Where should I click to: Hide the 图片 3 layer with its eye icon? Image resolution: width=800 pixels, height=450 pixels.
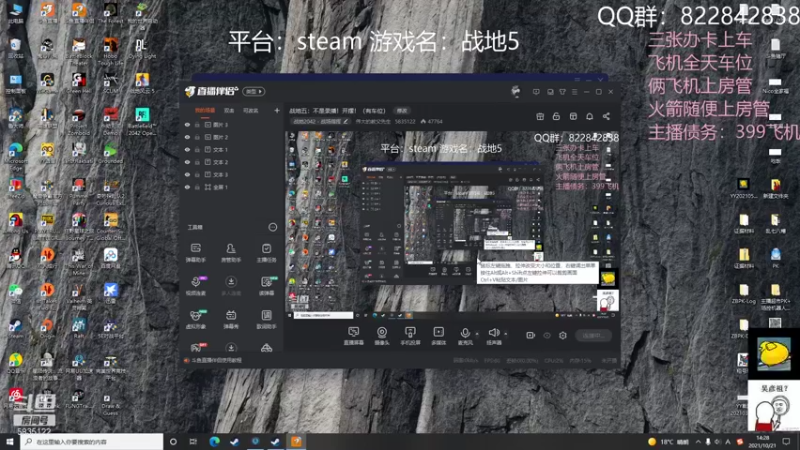pyautogui.click(x=187, y=124)
